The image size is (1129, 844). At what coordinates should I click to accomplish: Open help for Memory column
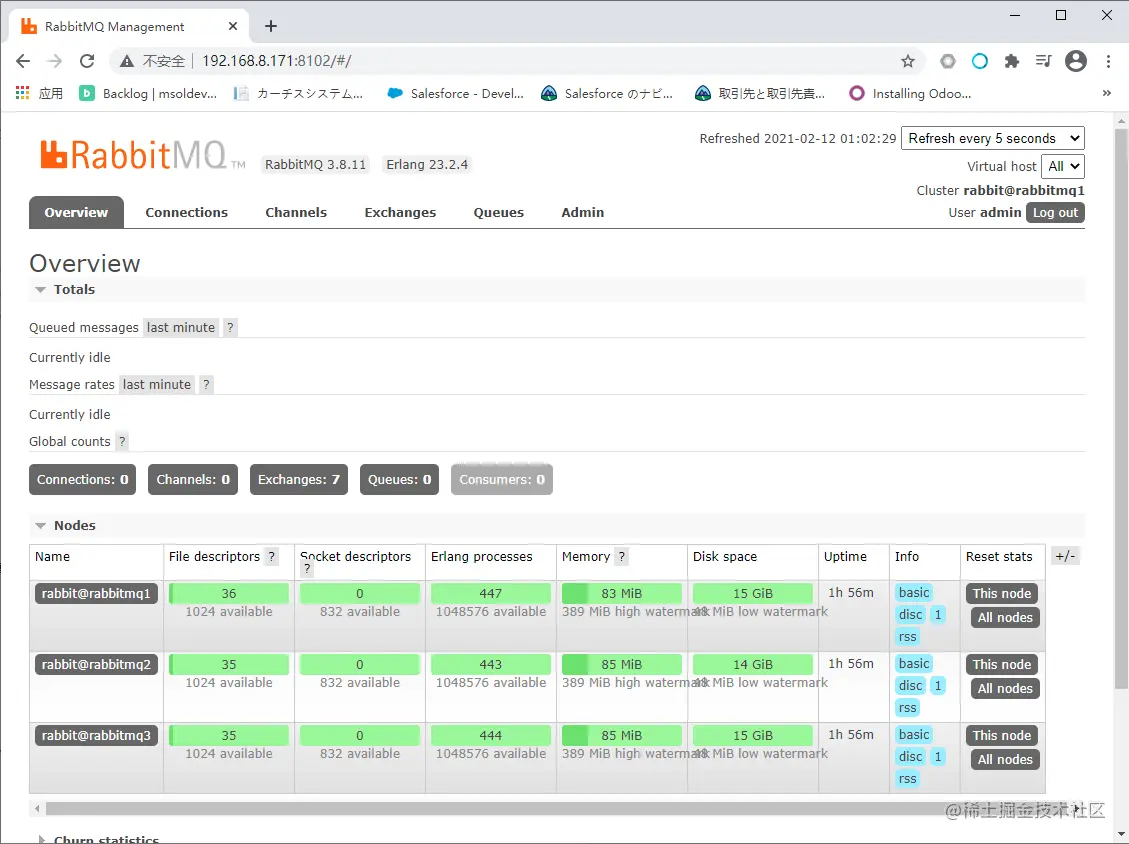pyautogui.click(x=622, y=557)
